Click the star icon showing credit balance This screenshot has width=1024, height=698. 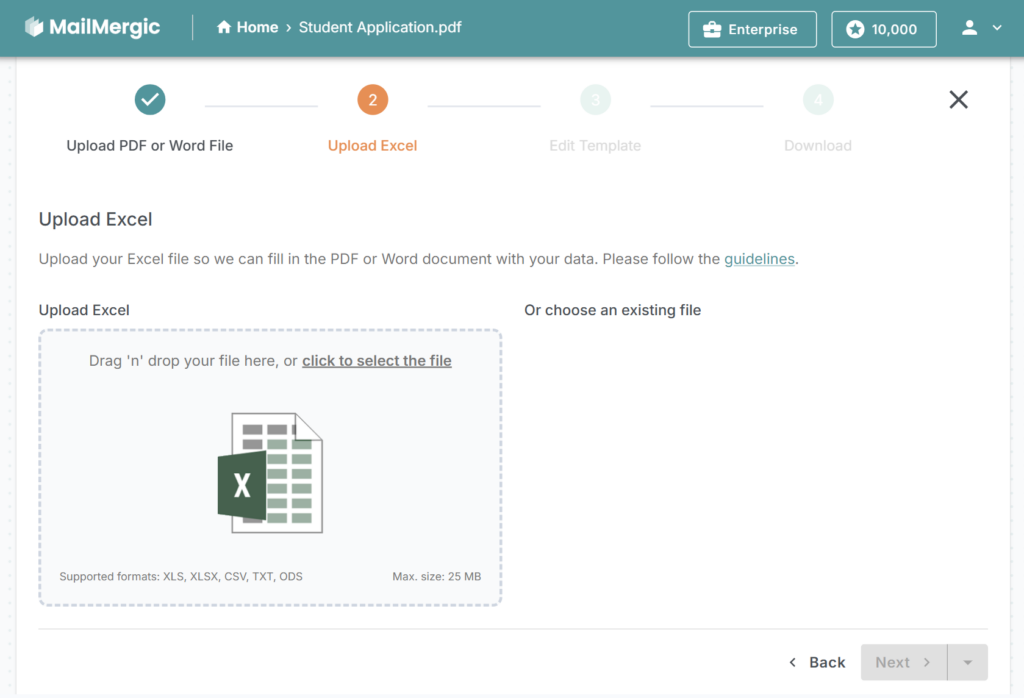pos(857,29)
